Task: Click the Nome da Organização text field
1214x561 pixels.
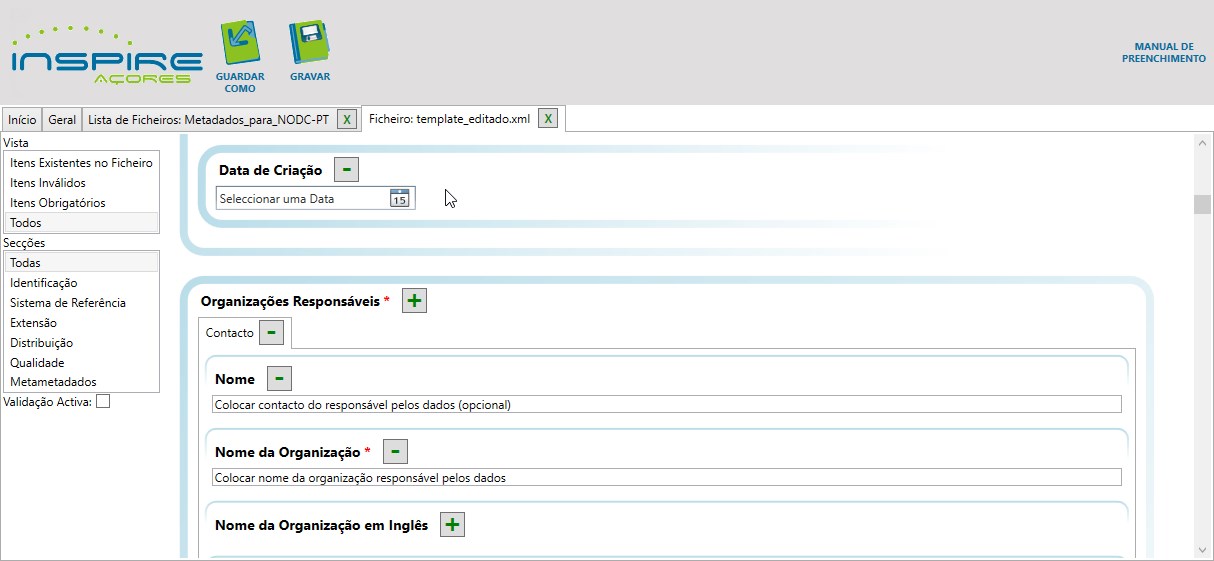Action: (666, 478)
